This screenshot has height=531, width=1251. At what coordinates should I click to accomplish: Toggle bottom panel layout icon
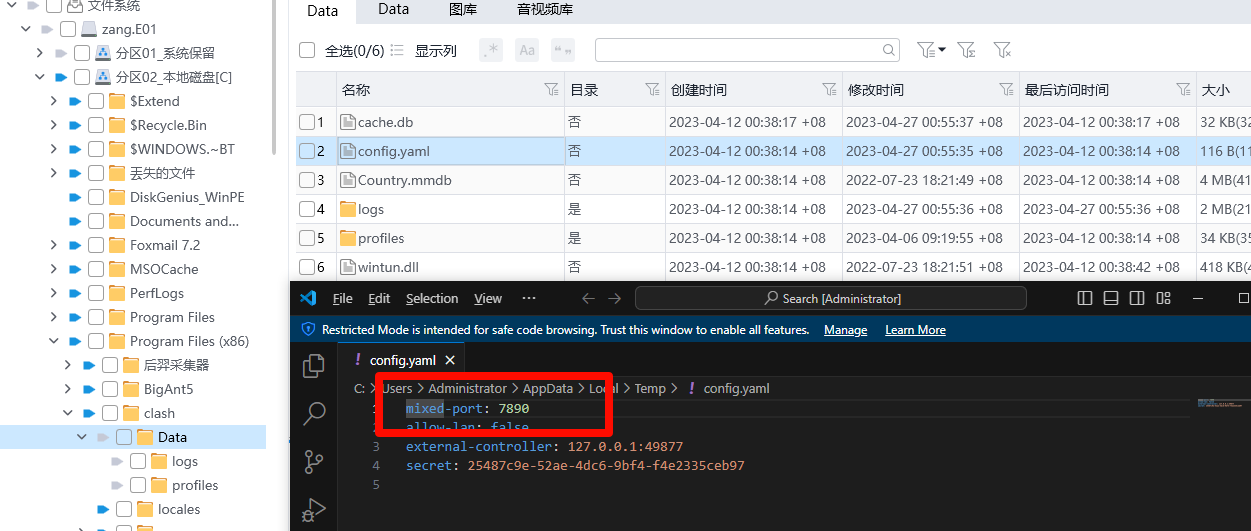point(1111,298)
